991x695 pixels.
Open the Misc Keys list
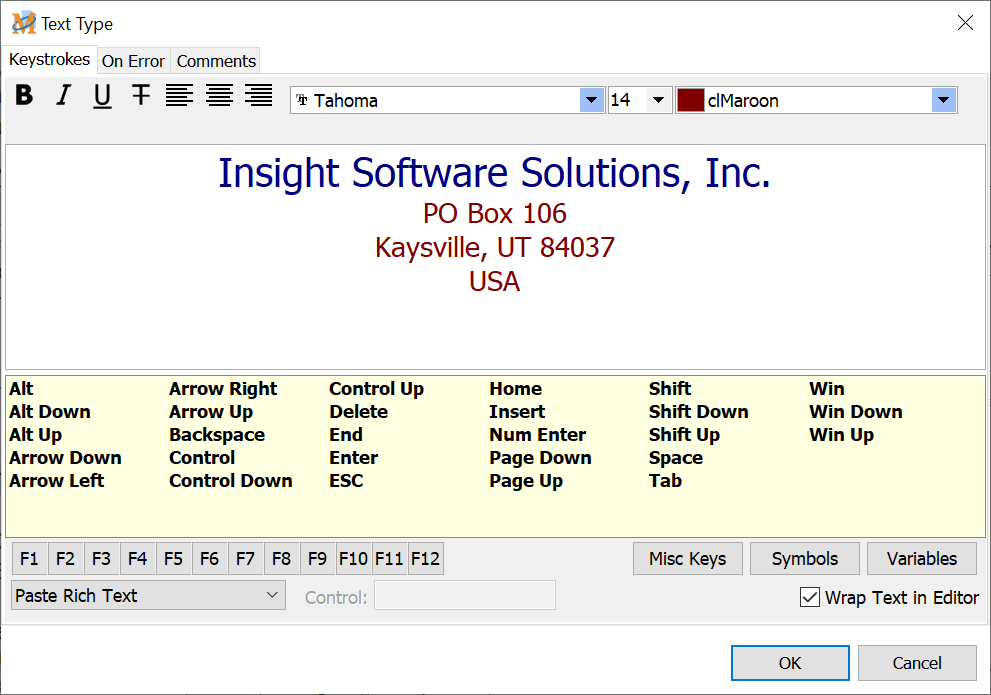(687, 559)
